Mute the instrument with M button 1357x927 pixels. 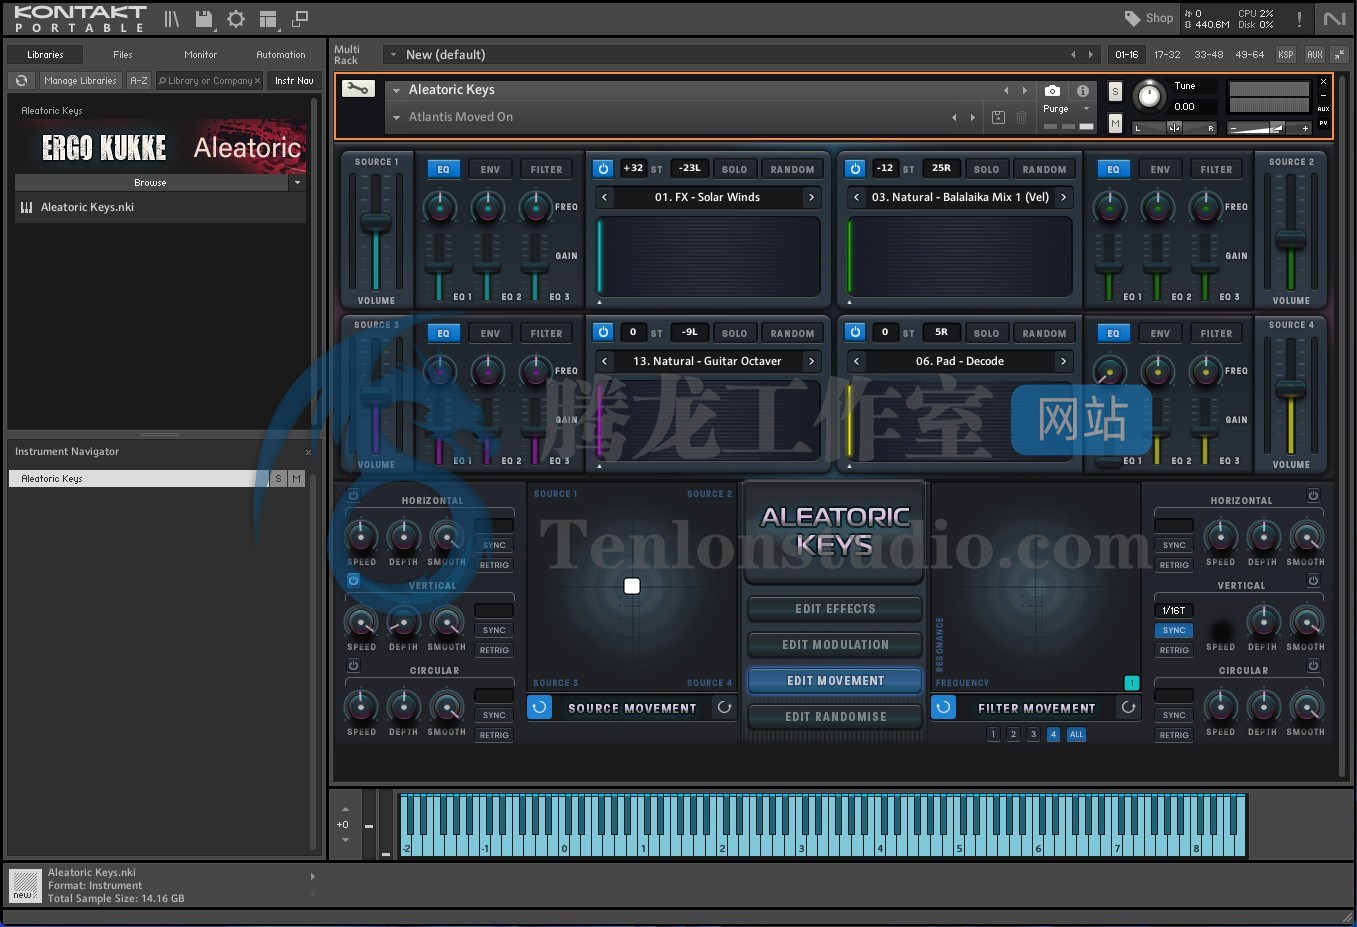(1115, 123)
